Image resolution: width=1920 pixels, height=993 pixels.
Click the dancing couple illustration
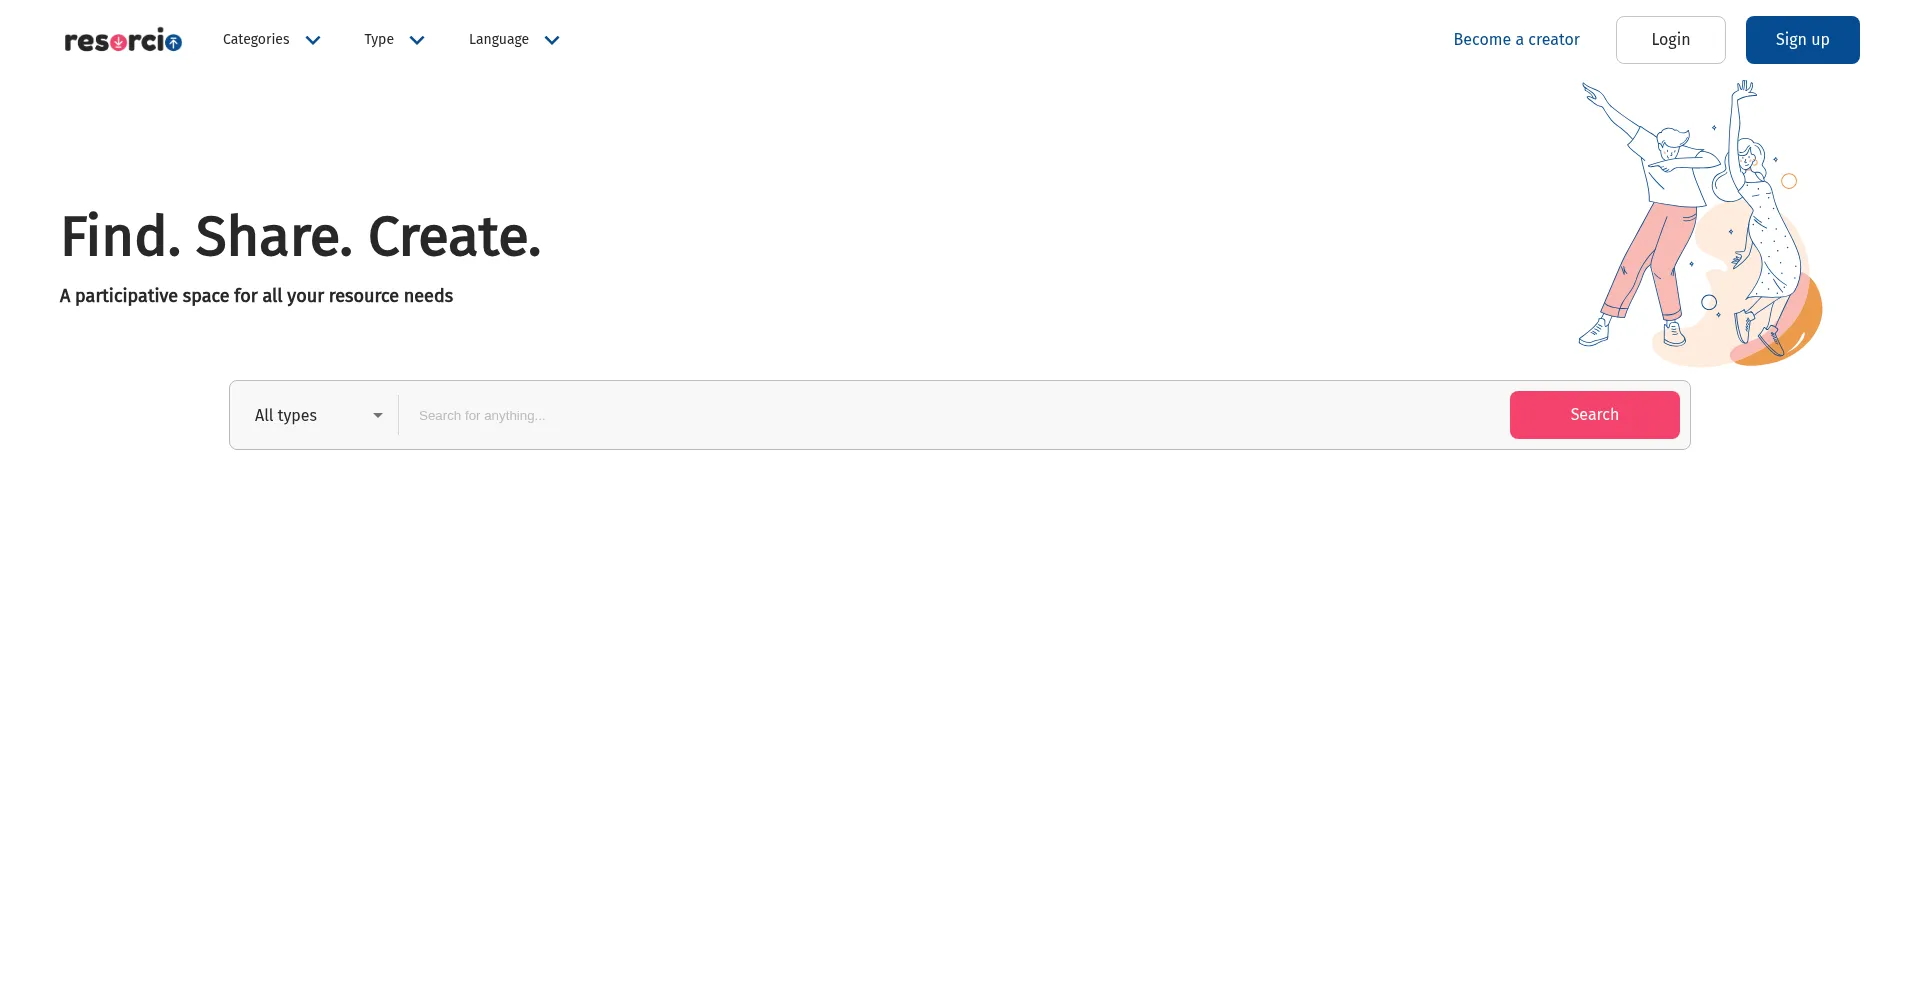click(x=1699, y=223)
